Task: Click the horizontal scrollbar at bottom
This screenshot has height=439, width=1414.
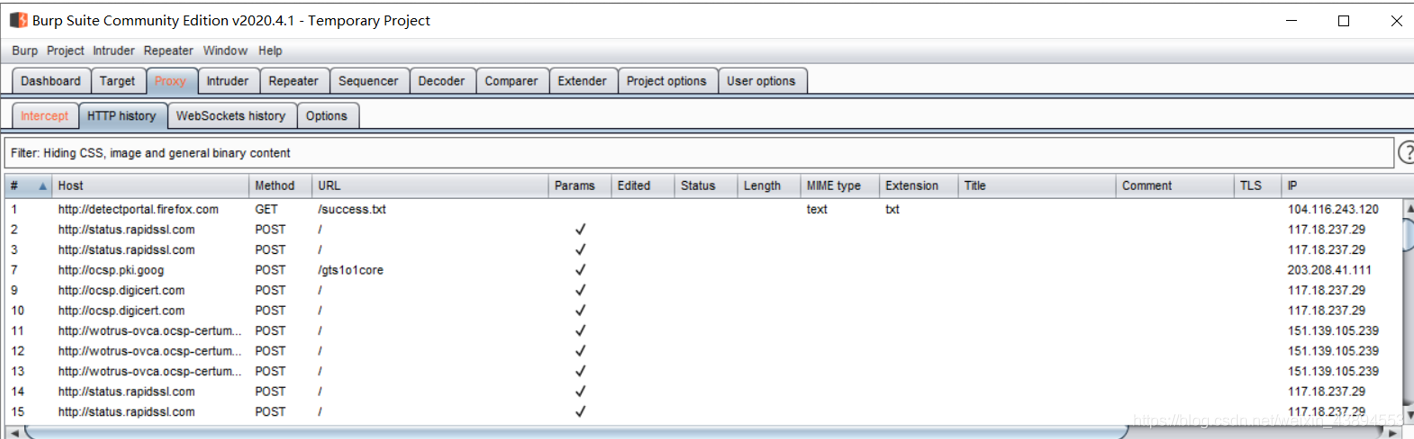Action: coord(576,432)
